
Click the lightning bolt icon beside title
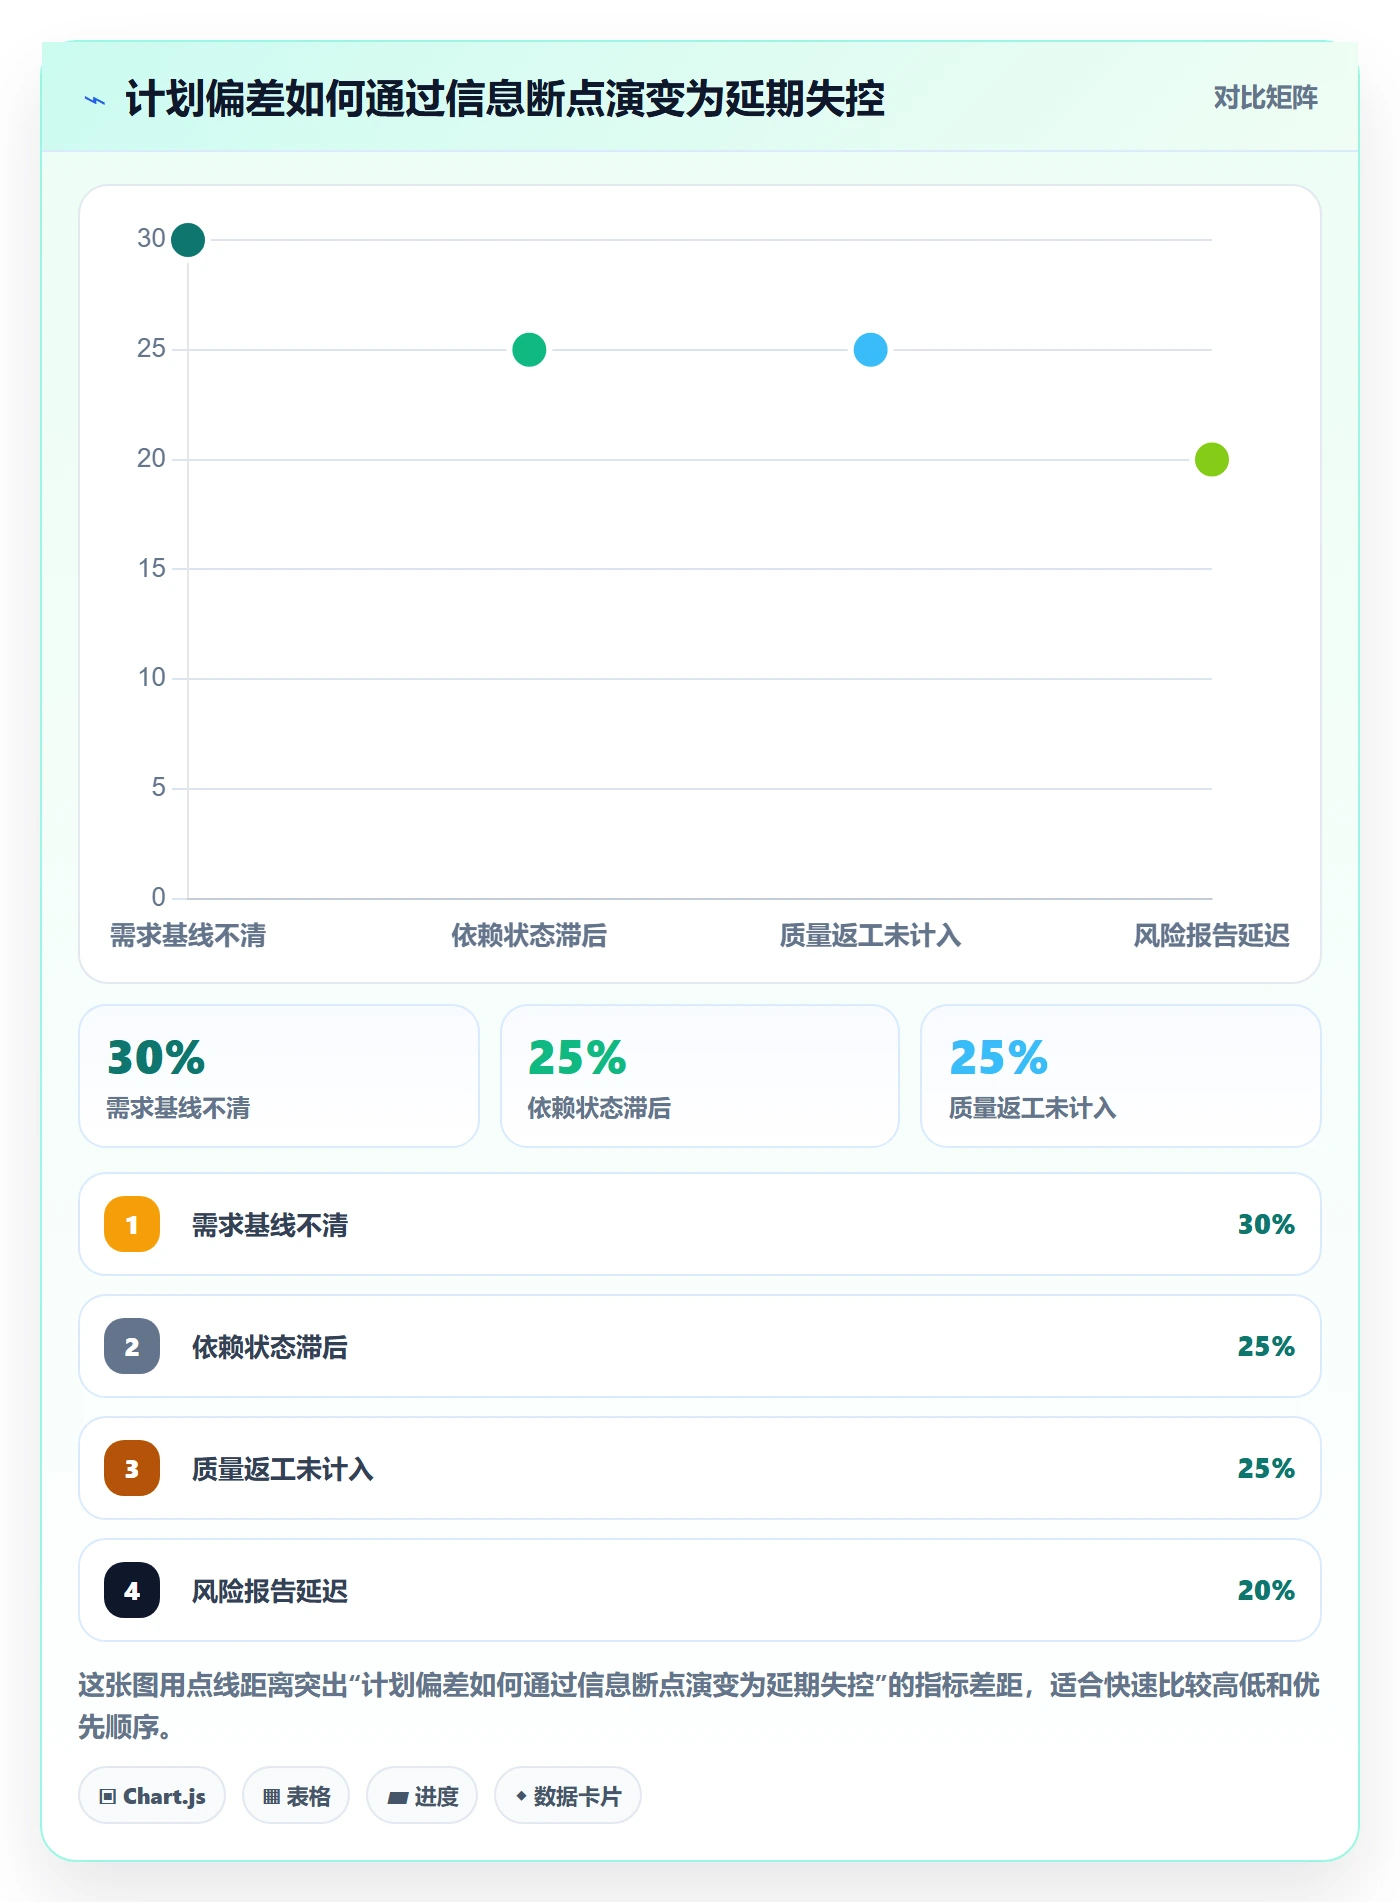point(95,100)
